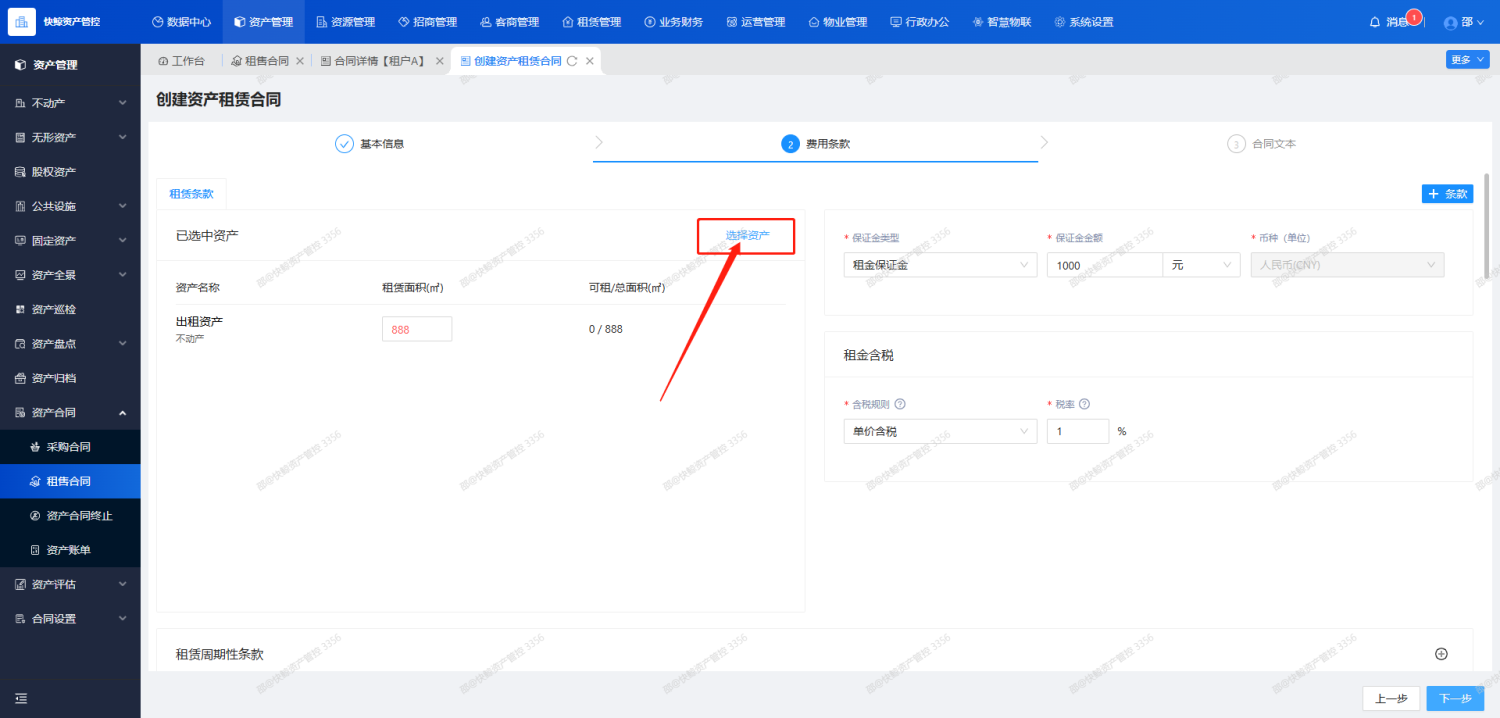Close the 创建资产租赁合同 tab
1500x718 pixels.
(590, 61)
